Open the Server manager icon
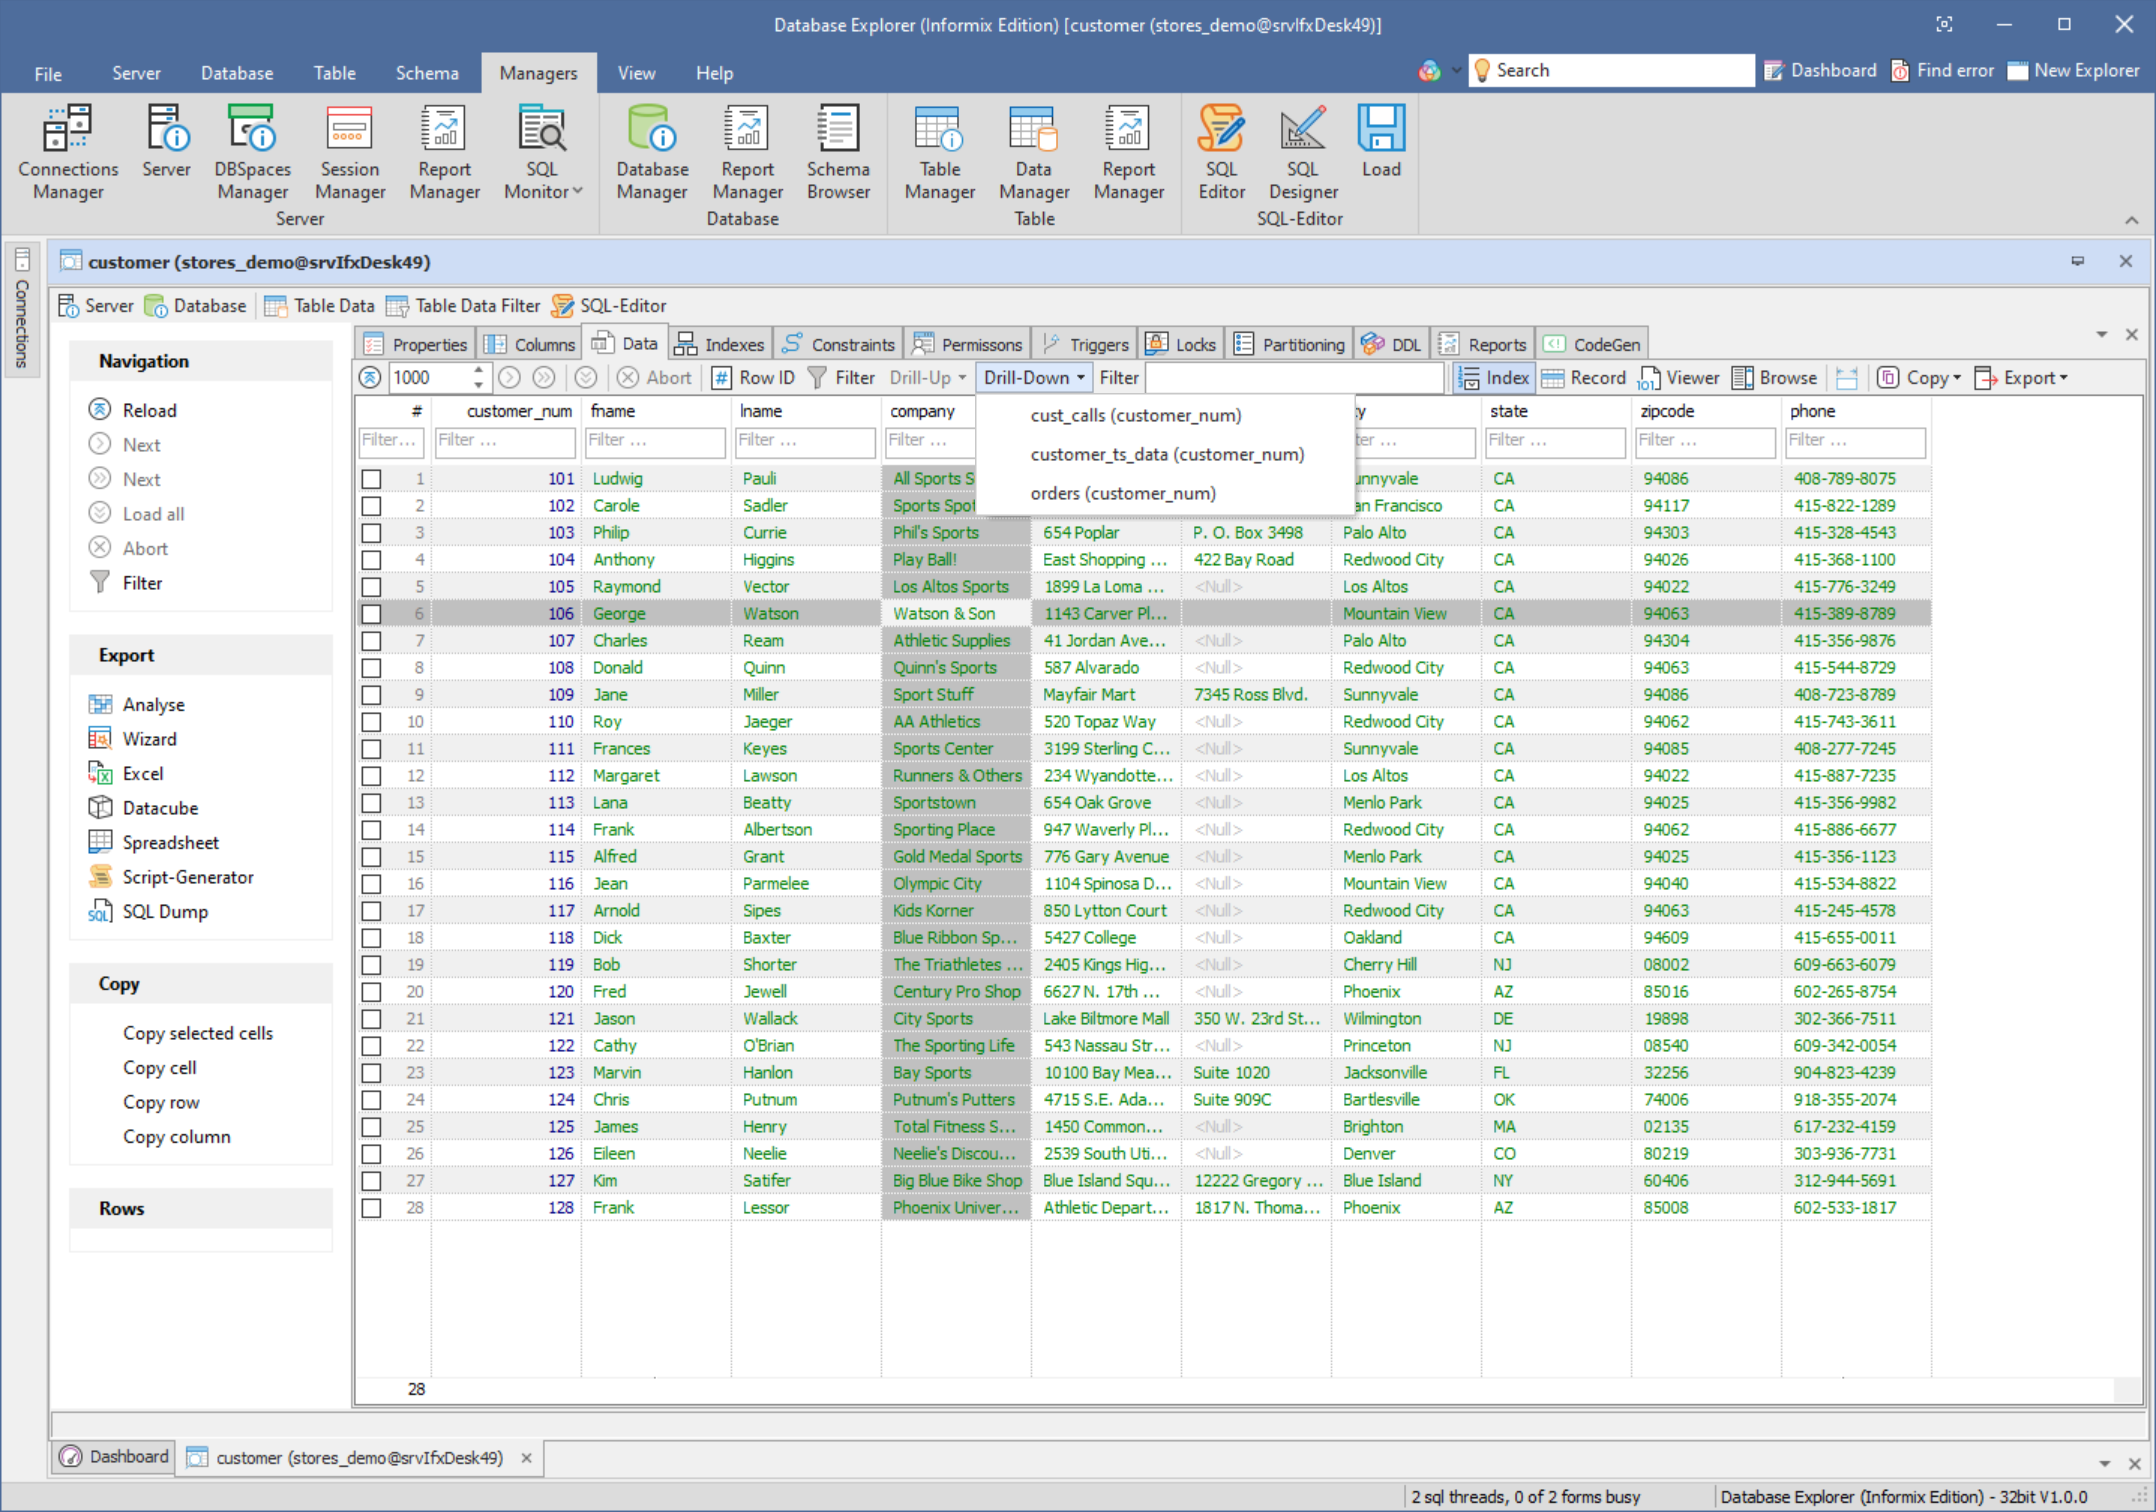2156x1512 pixels. point(166,142)
